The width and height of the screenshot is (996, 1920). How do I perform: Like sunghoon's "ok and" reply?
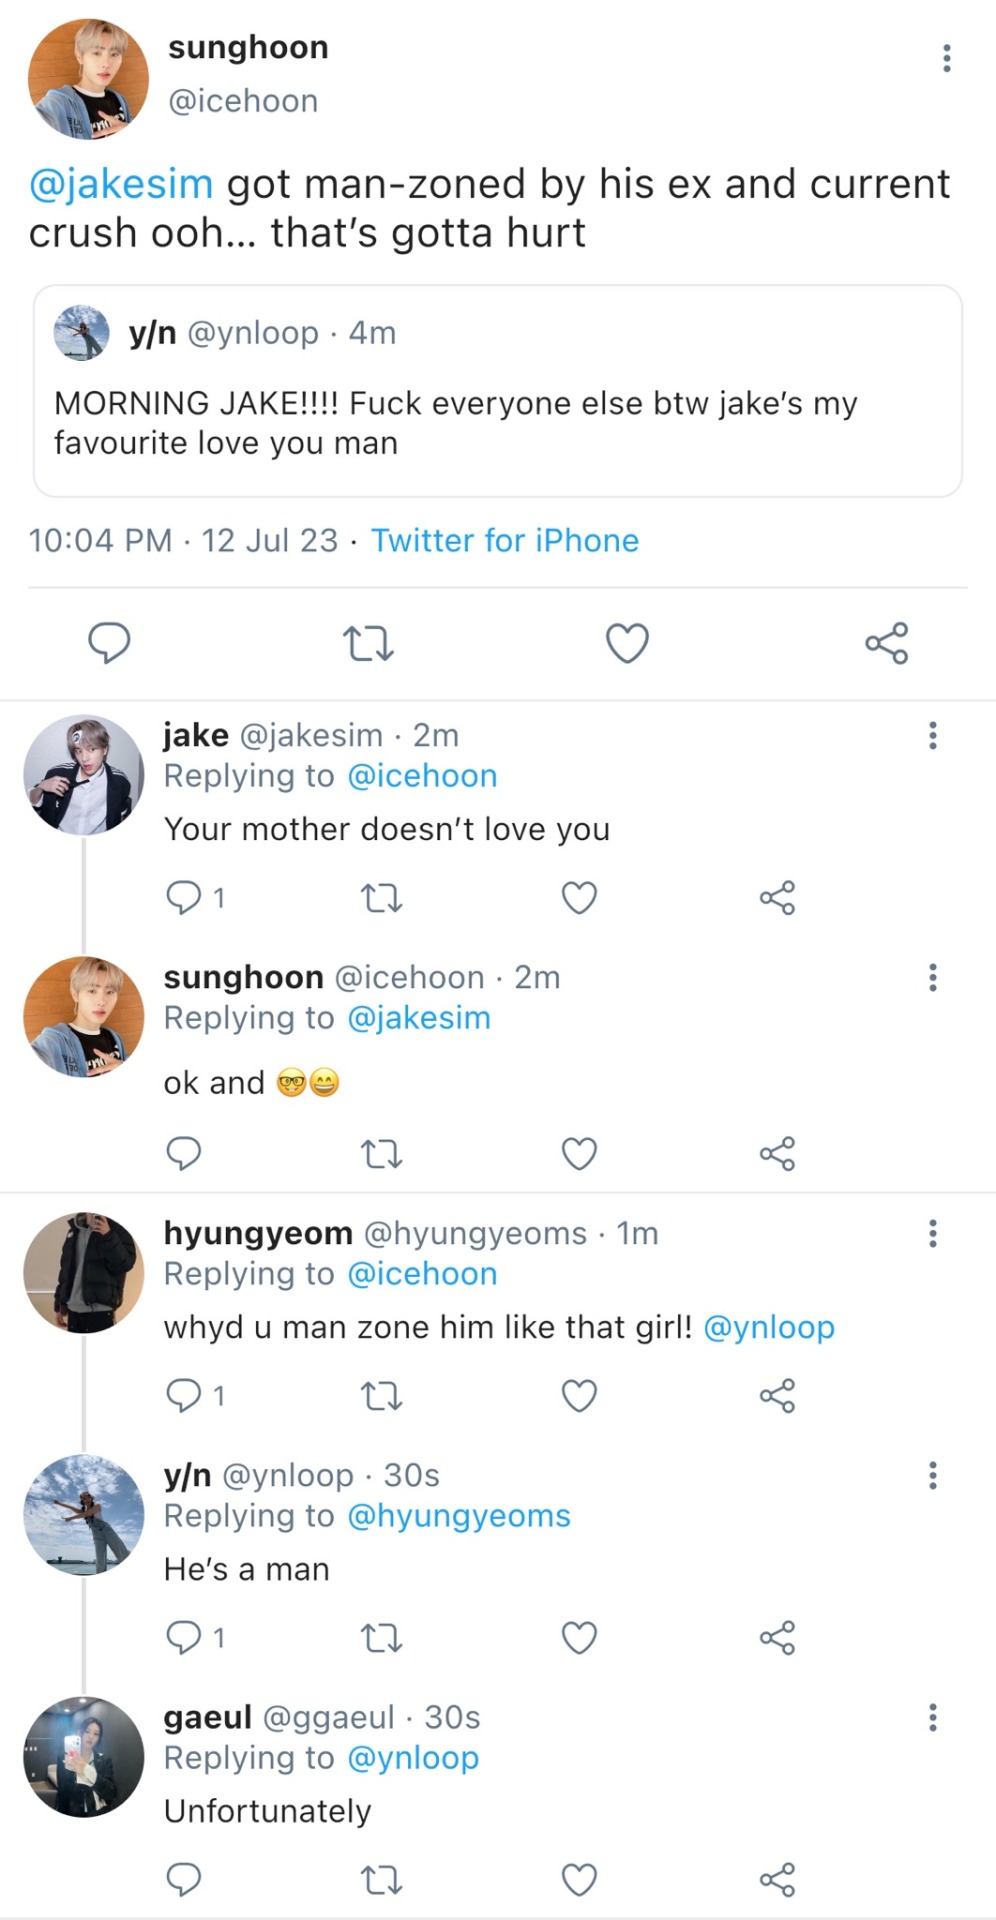tap(579, 1154)
